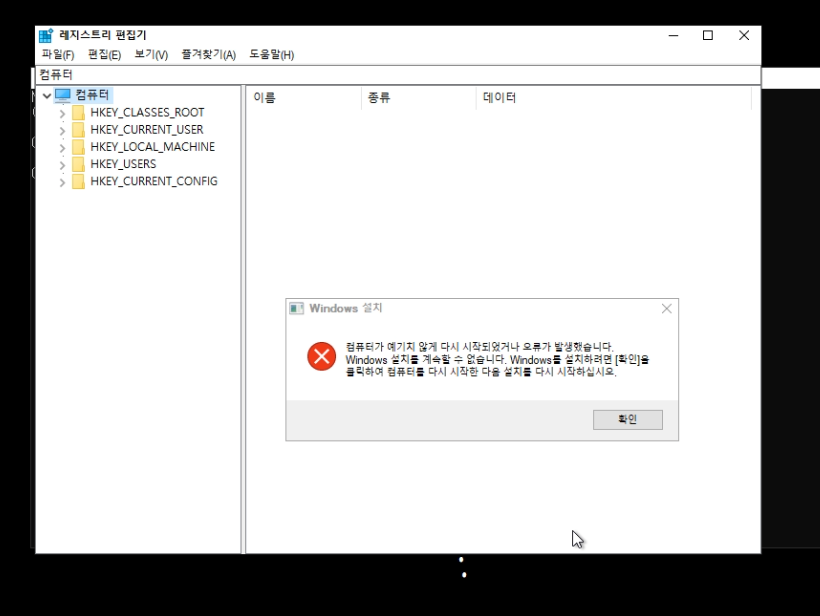Click the Windows 설치 dialog title icon
This screenshot has width=820, height=616.
coord(297,309)
